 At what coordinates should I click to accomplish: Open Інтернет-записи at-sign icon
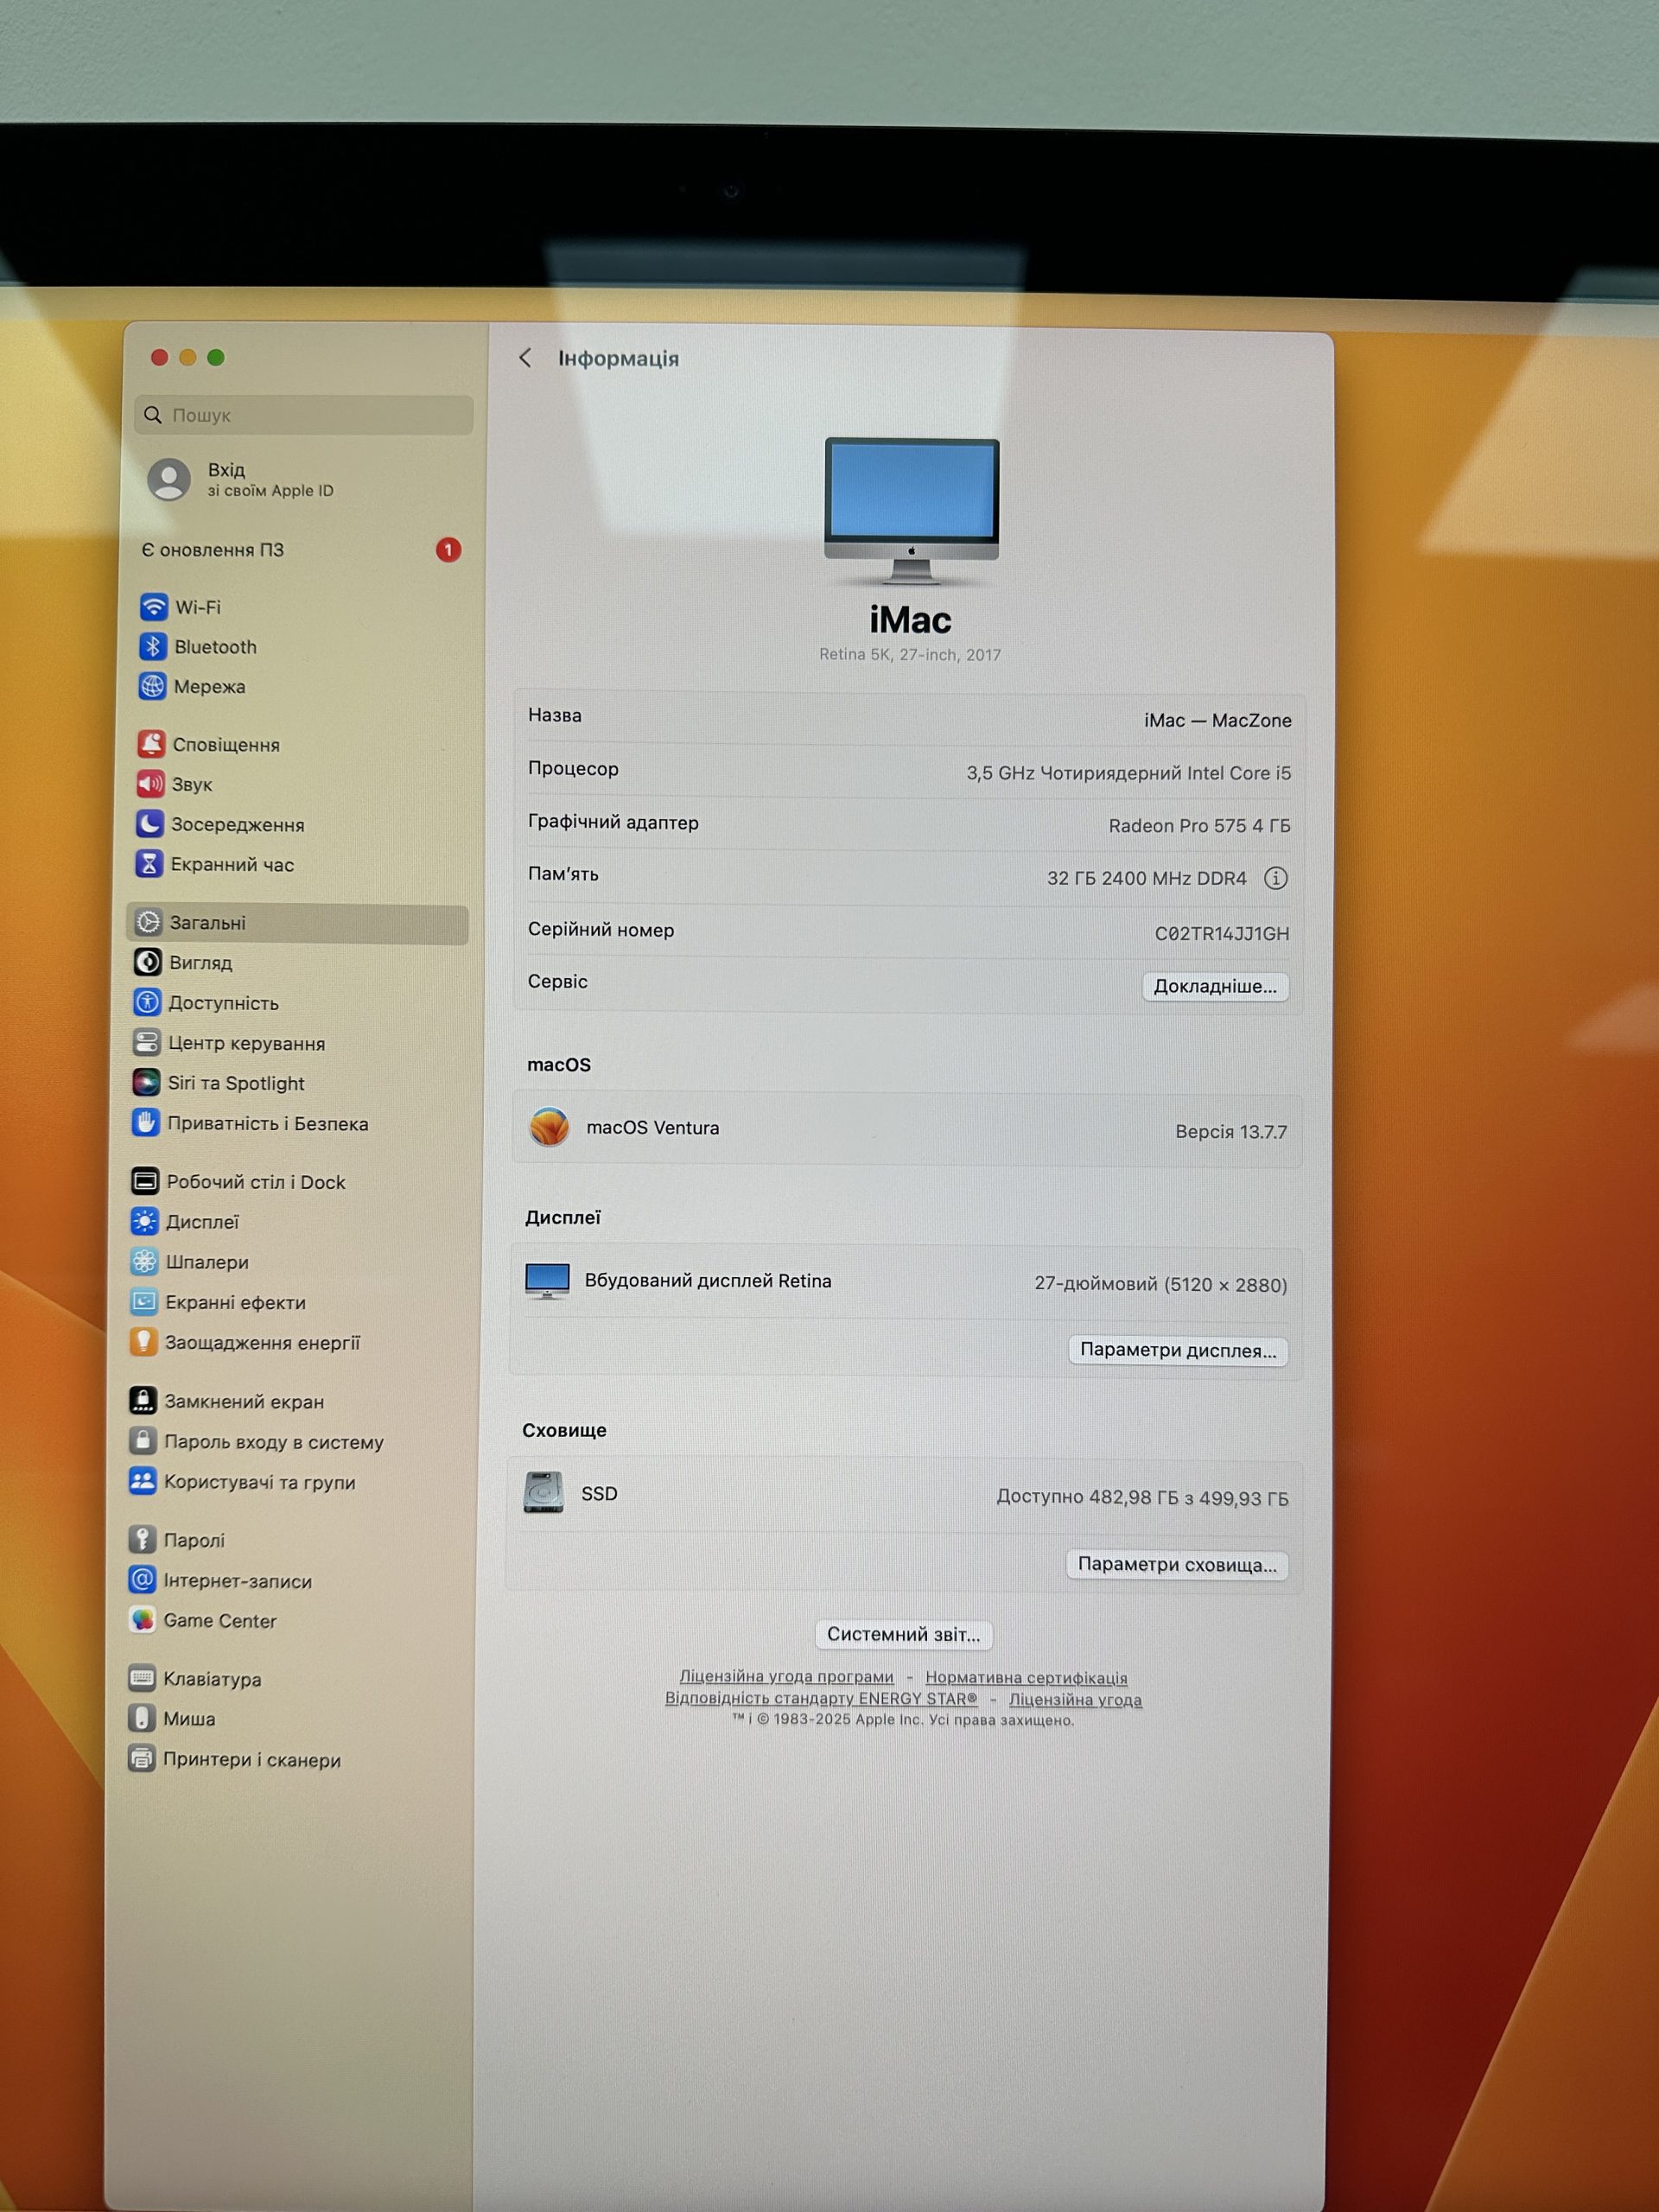click(x=142, y=1580)
